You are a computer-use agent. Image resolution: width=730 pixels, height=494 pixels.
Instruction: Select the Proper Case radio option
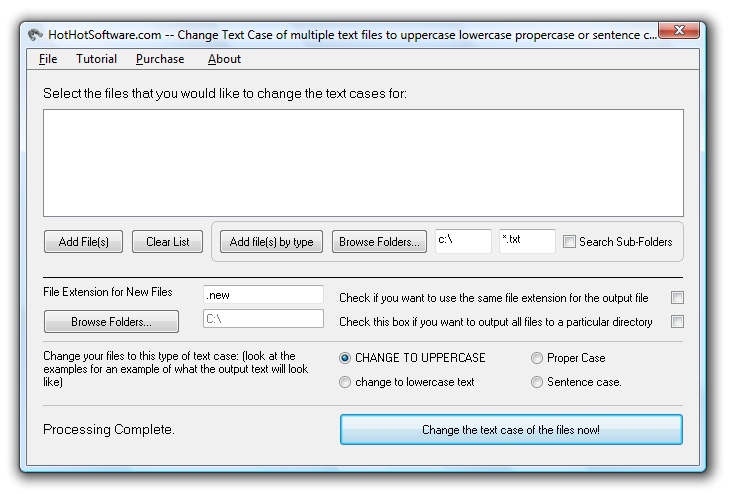537,358
